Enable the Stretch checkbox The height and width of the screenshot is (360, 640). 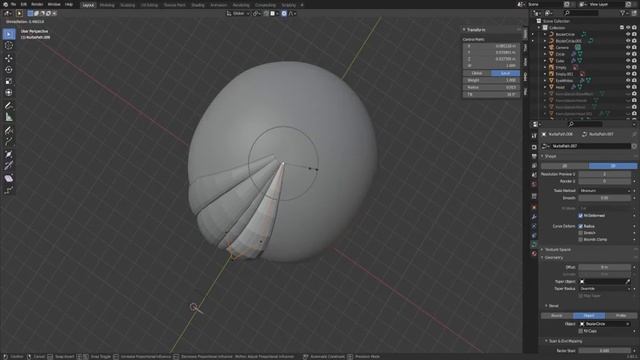580,233
